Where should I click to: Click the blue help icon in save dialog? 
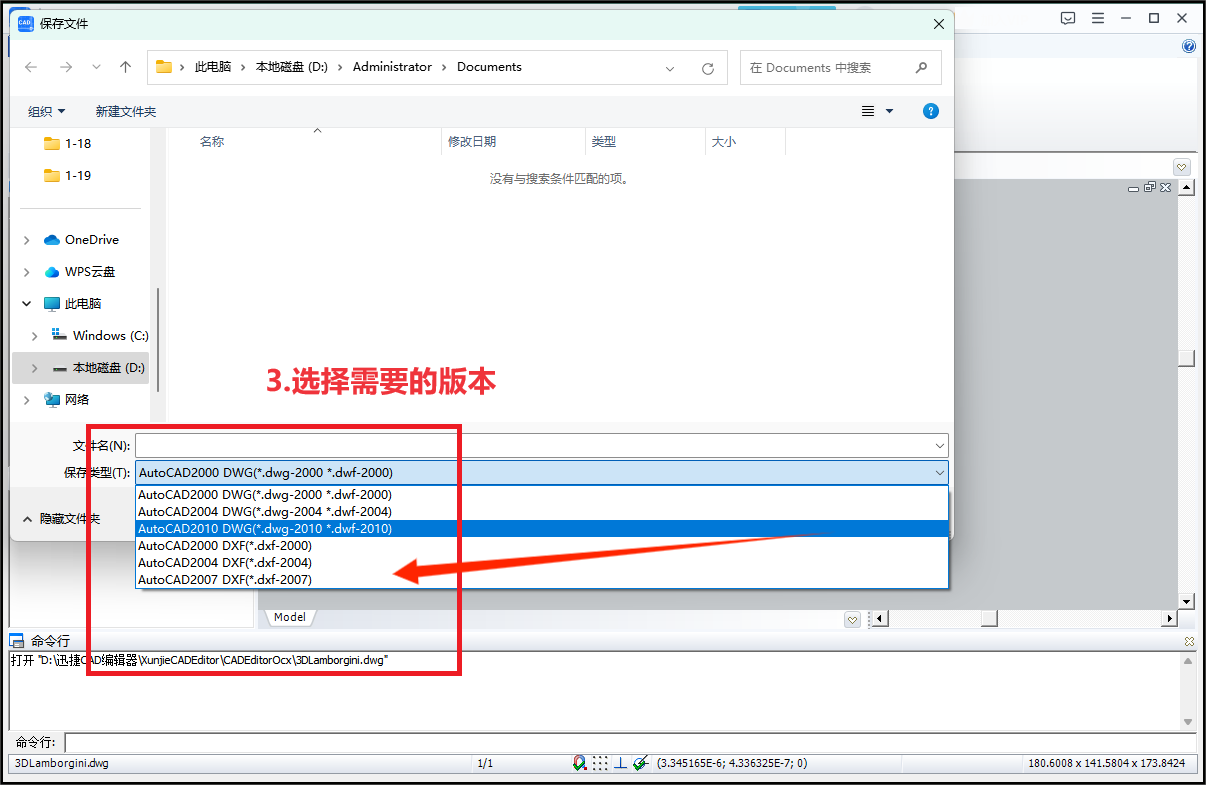pyautogui.click(x=931, y=111)
